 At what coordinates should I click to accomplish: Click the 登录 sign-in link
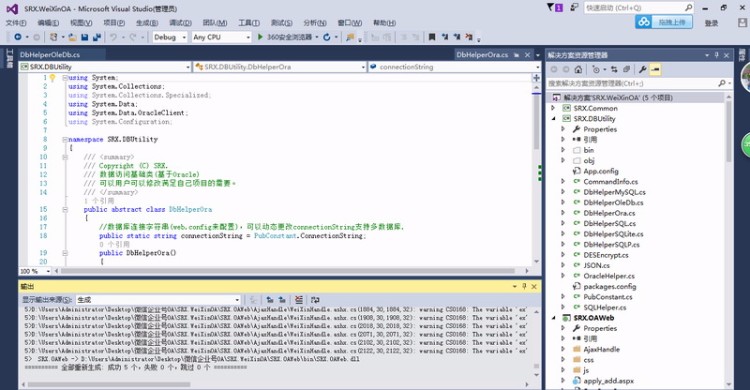point(711,22)
